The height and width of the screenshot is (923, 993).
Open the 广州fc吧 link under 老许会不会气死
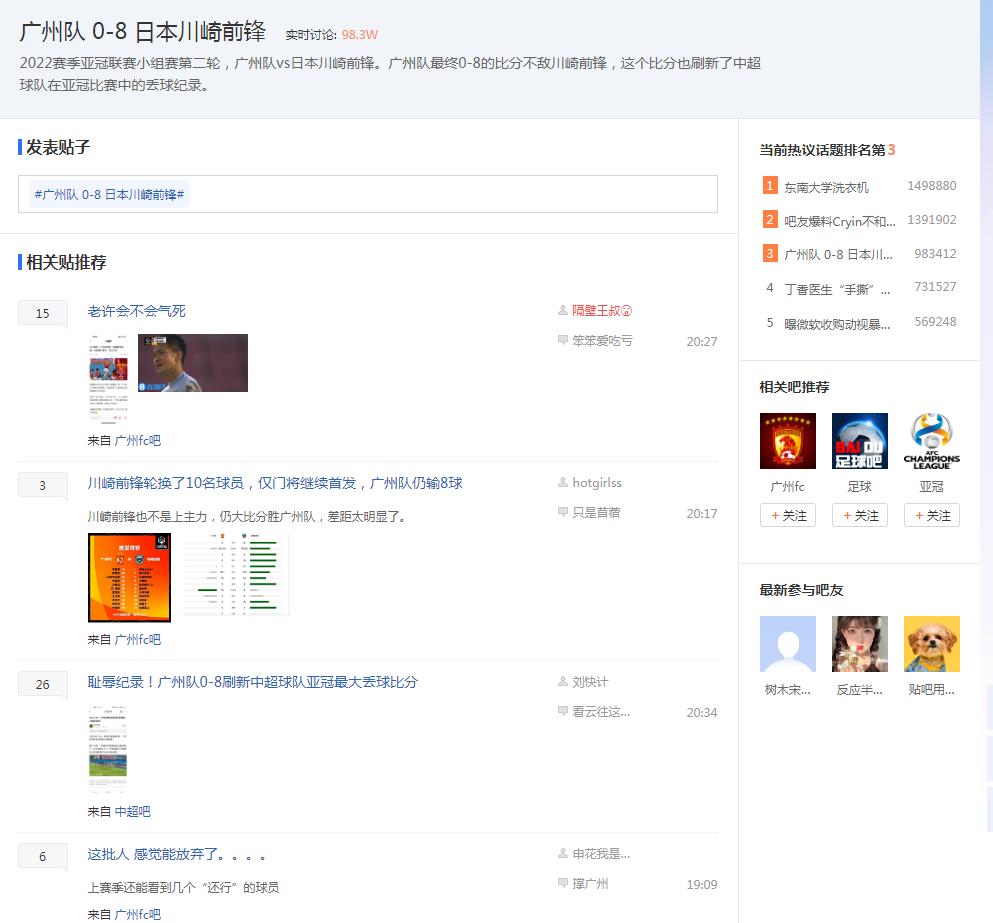137,440
